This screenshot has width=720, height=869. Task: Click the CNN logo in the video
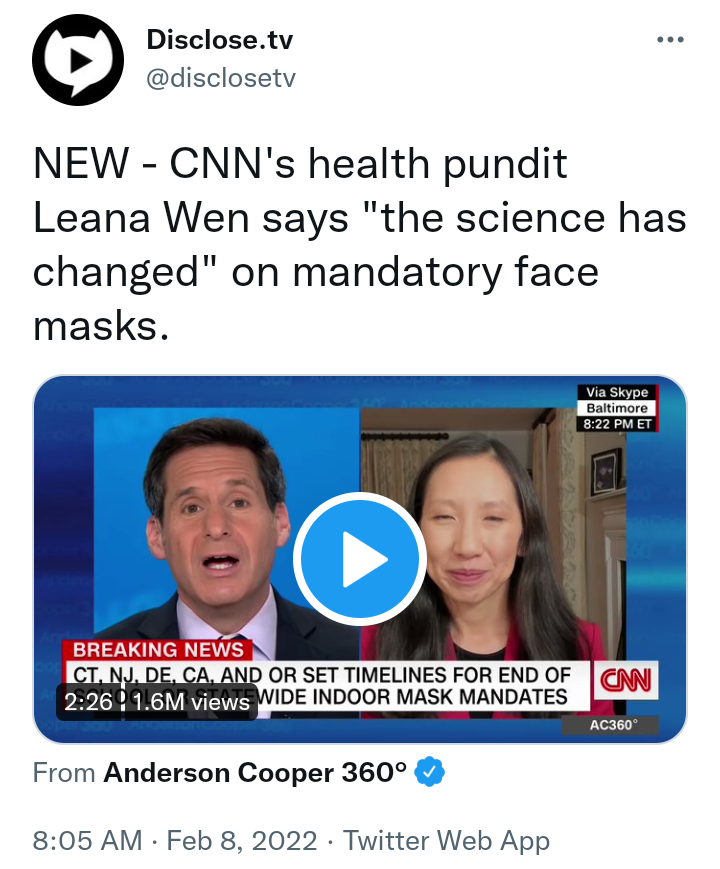(x=626, y=680)
